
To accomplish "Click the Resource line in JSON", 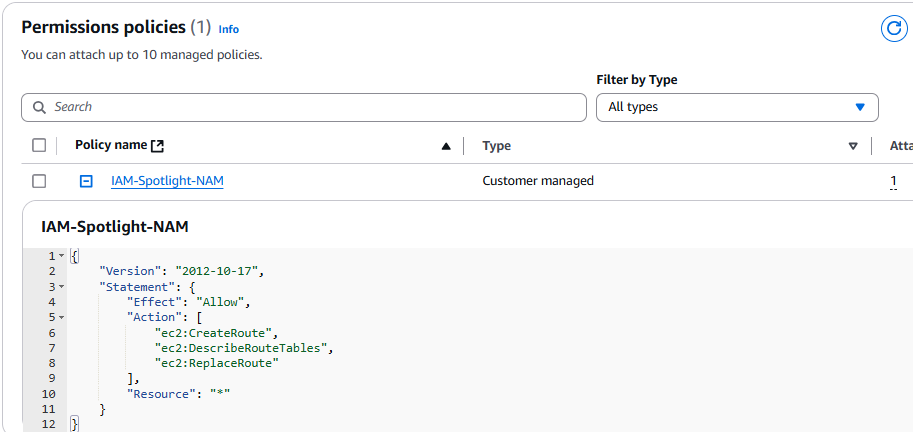I will [178, 394].
